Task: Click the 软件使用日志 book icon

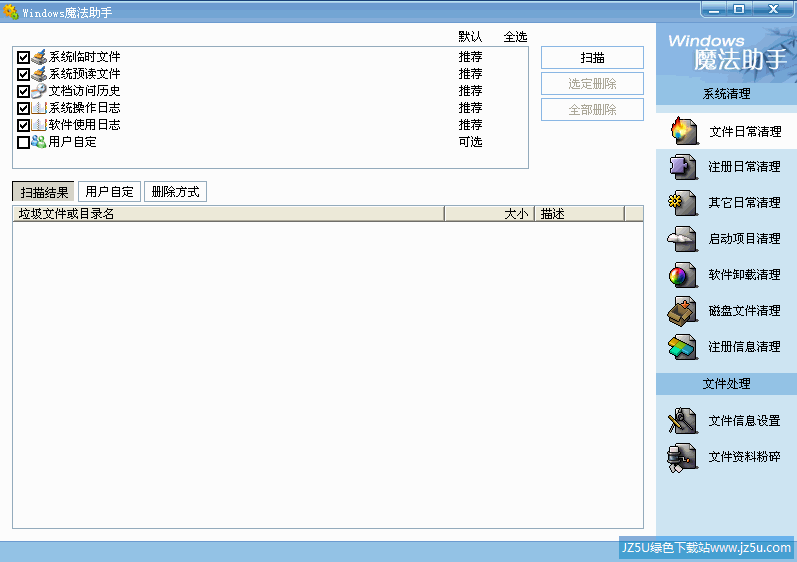Action: click(39, 125)
